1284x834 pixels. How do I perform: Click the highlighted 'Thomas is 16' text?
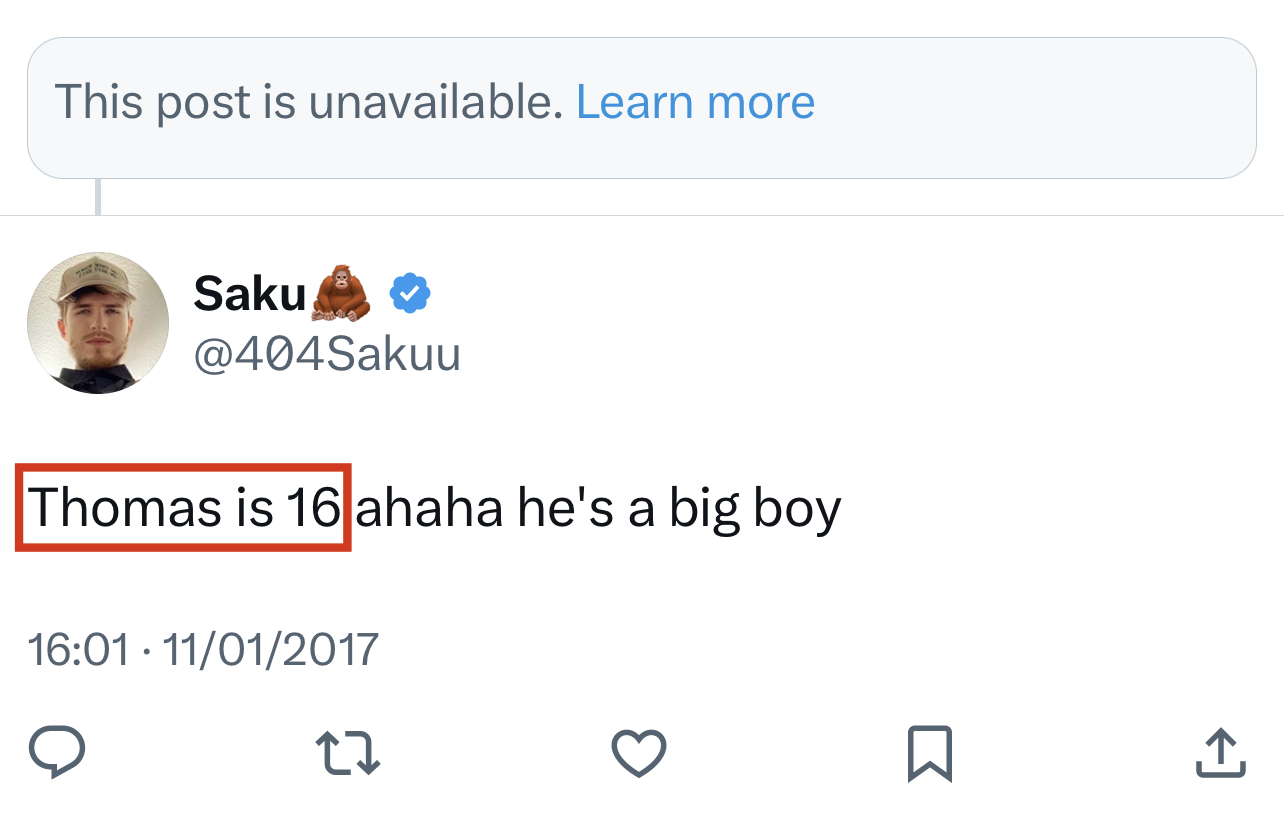pyautogui.click(x=184, y=507)
